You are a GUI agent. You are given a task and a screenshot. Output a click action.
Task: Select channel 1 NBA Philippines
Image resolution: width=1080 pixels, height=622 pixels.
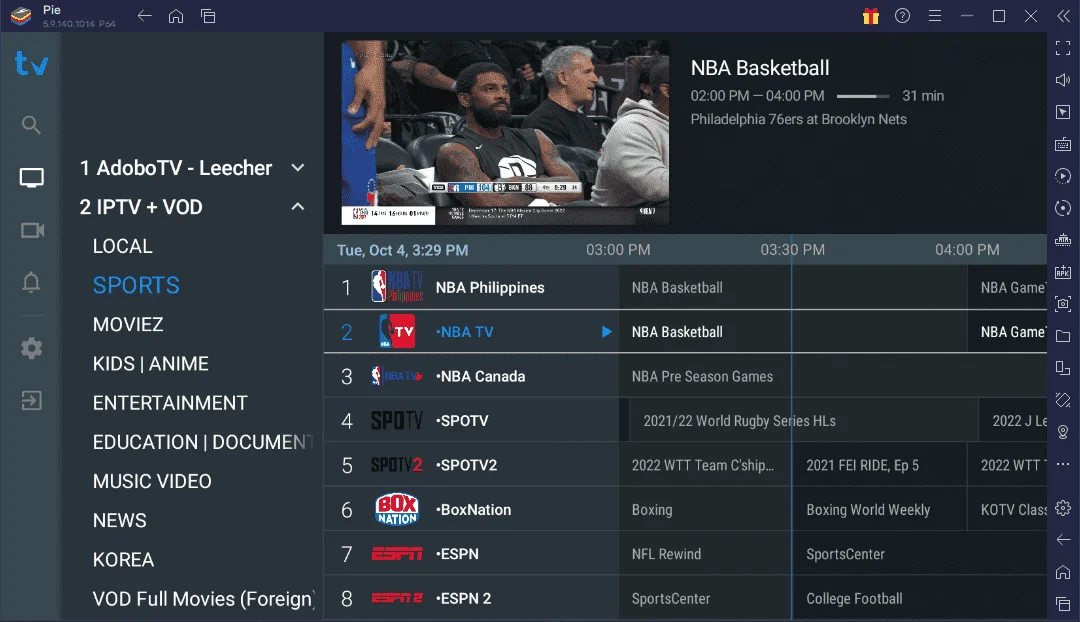(471, 287)
